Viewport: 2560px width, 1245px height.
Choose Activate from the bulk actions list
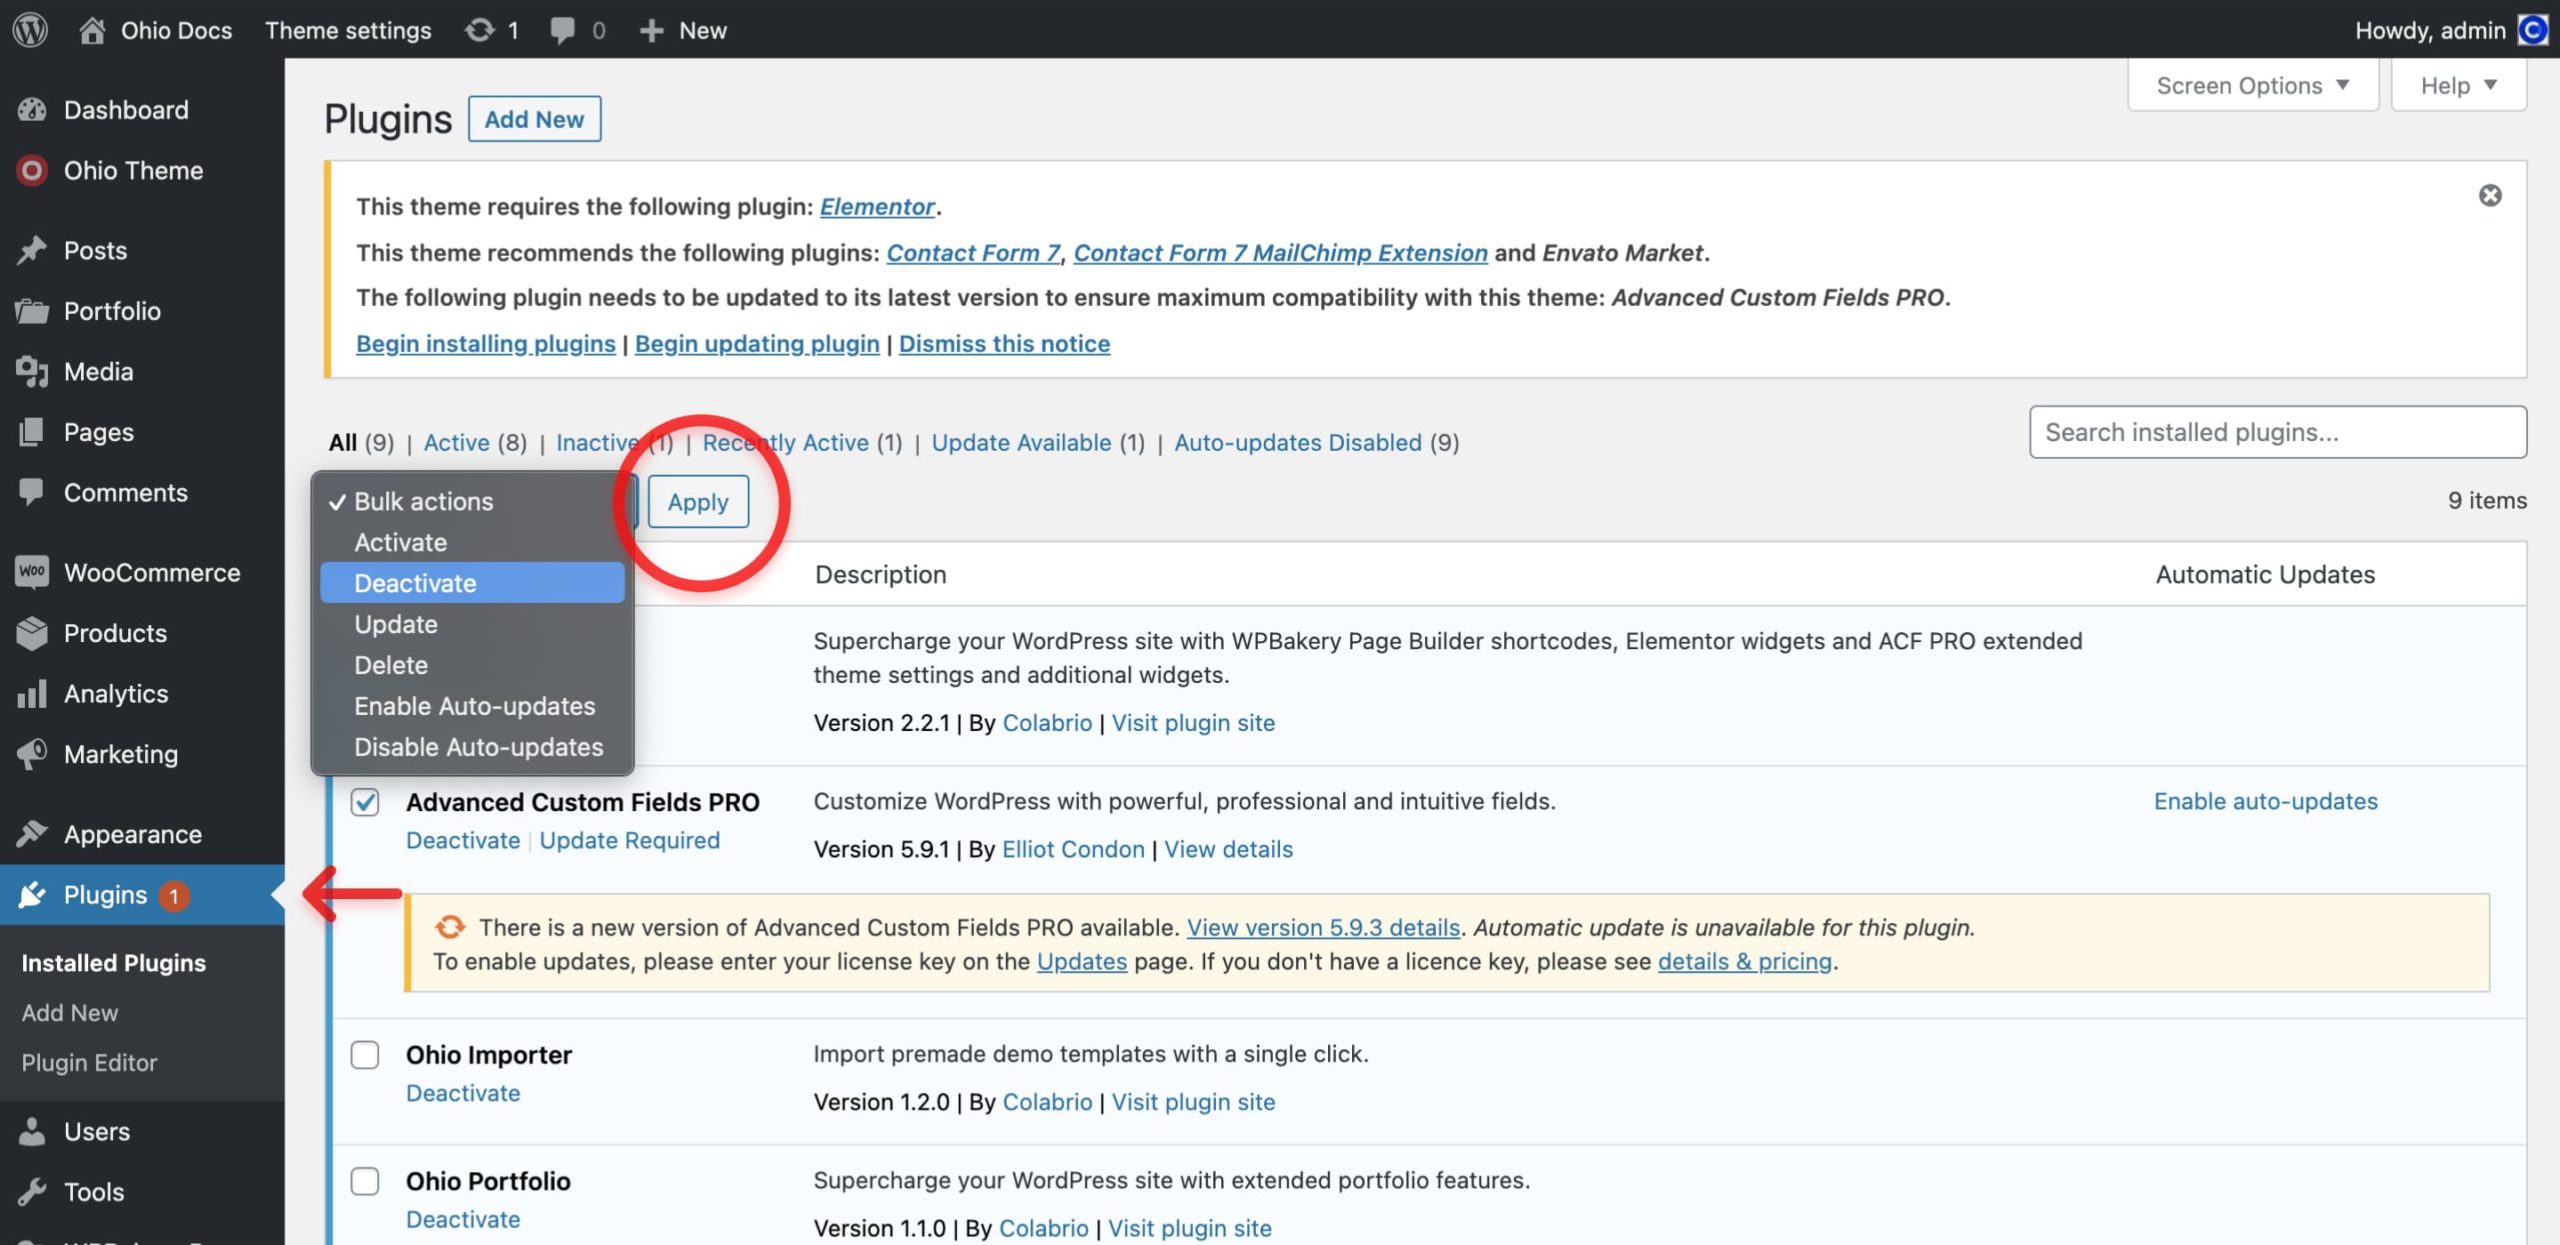pos(472,542)
